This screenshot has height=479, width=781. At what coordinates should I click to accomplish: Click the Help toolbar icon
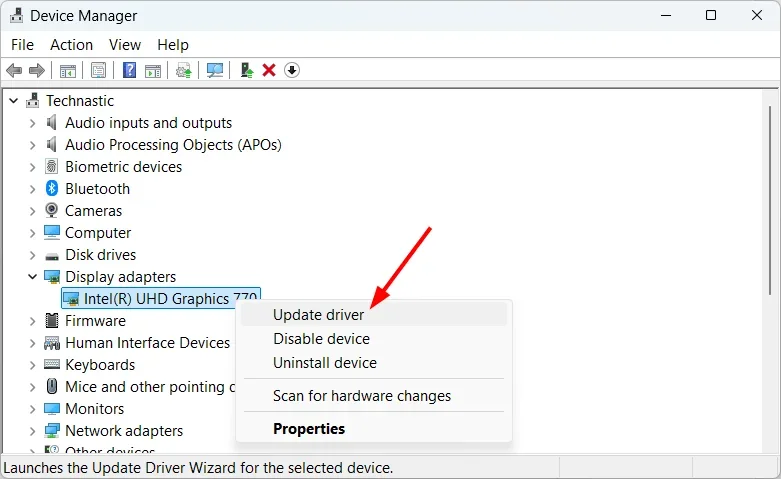pos(129,70)
